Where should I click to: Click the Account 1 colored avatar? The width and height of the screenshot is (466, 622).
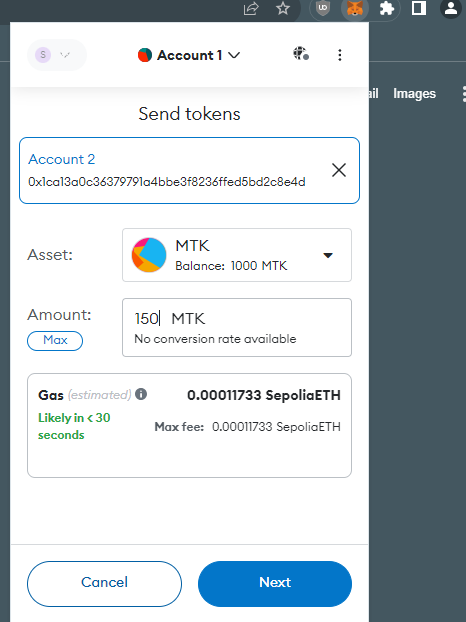click(145, 55)
